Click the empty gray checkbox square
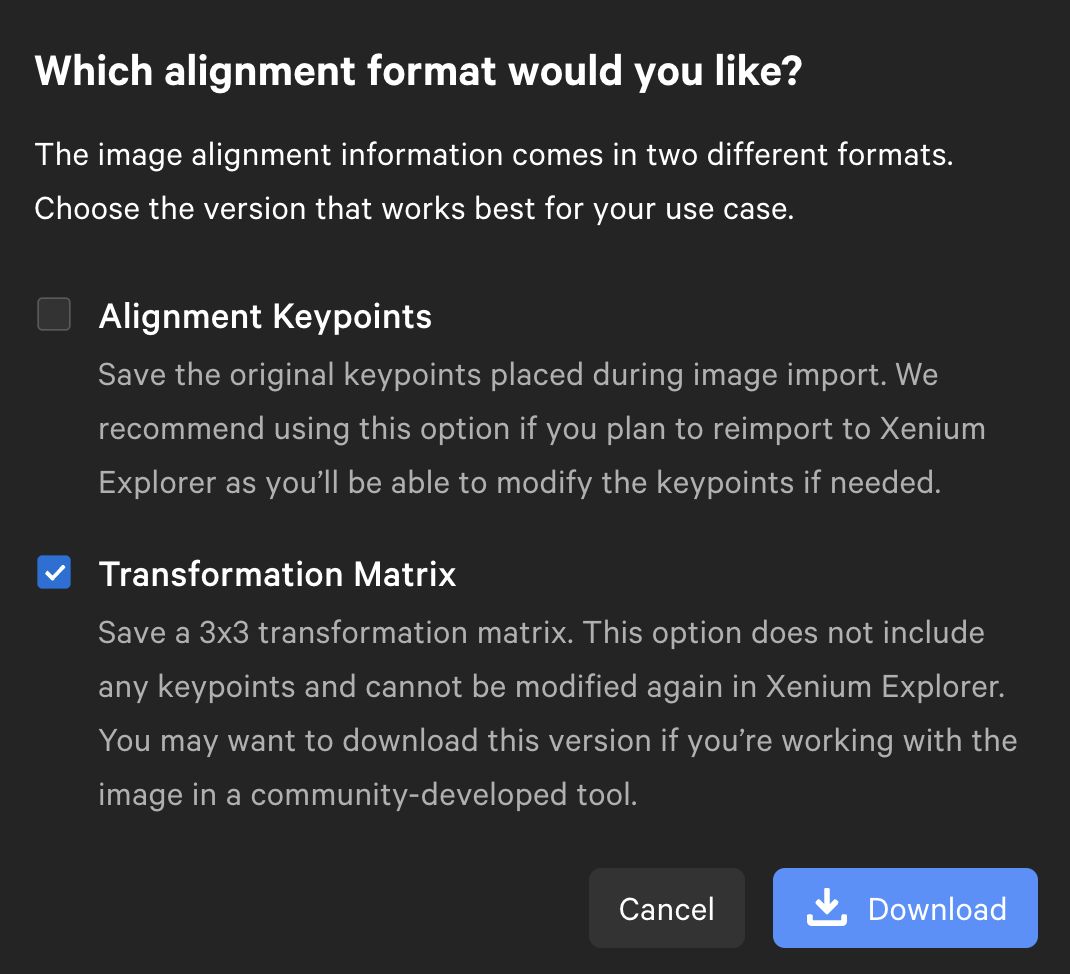Image resolution: width=1070 pixels, height=974 pixels. pos(54,314)
